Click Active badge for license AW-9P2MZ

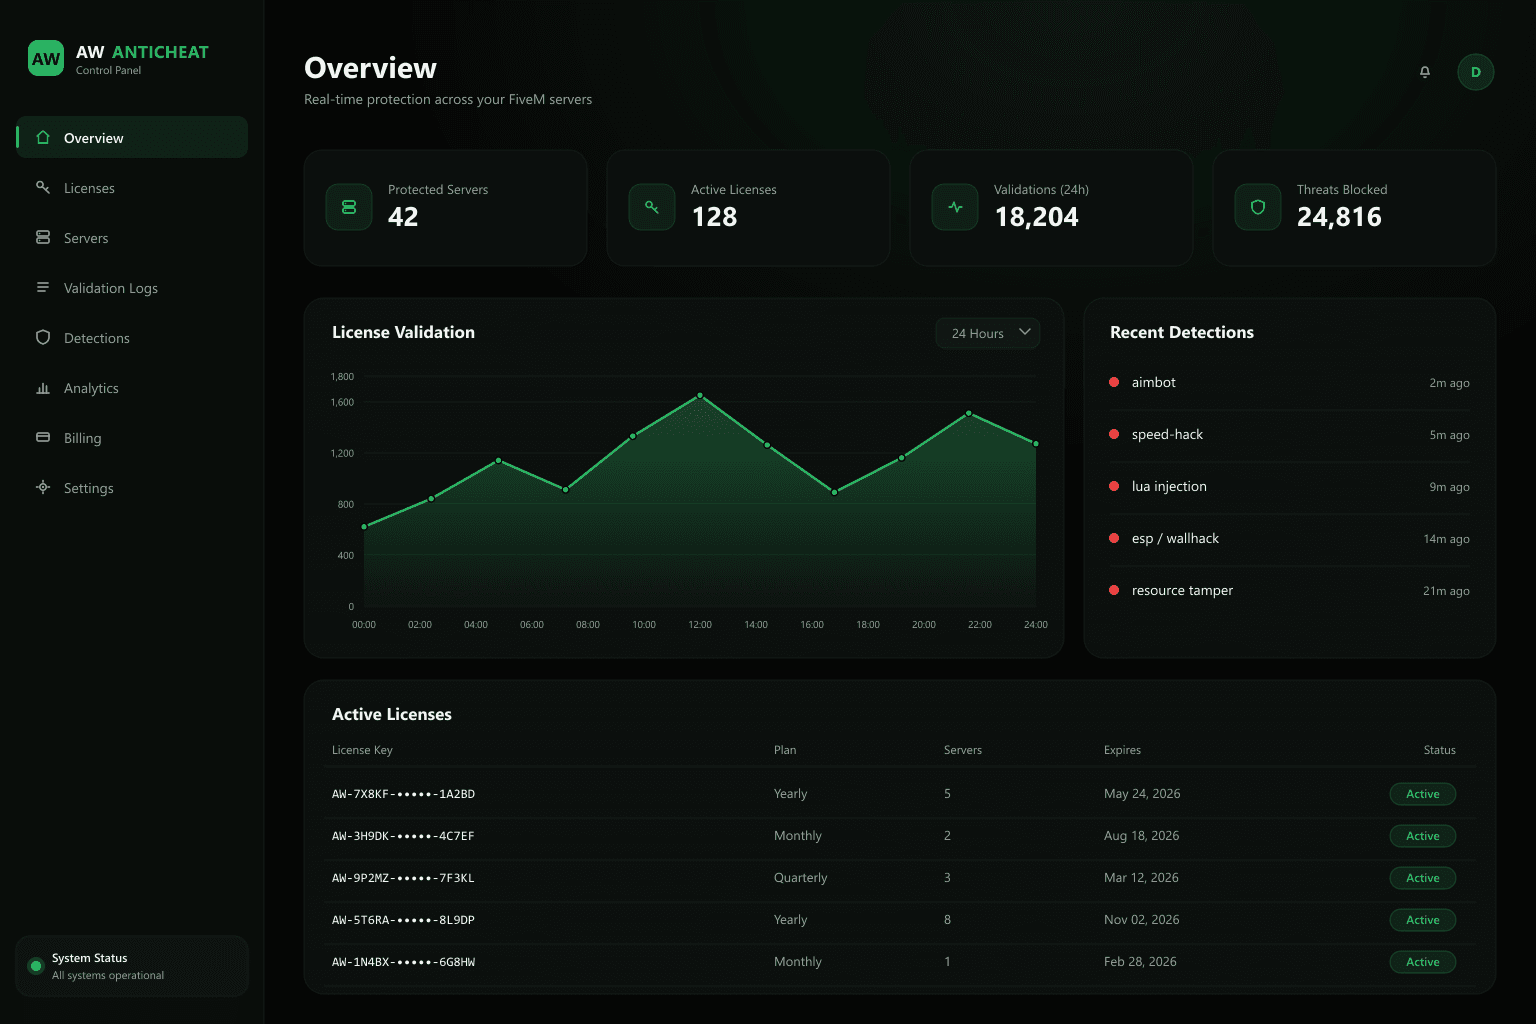click(1422, 878)
